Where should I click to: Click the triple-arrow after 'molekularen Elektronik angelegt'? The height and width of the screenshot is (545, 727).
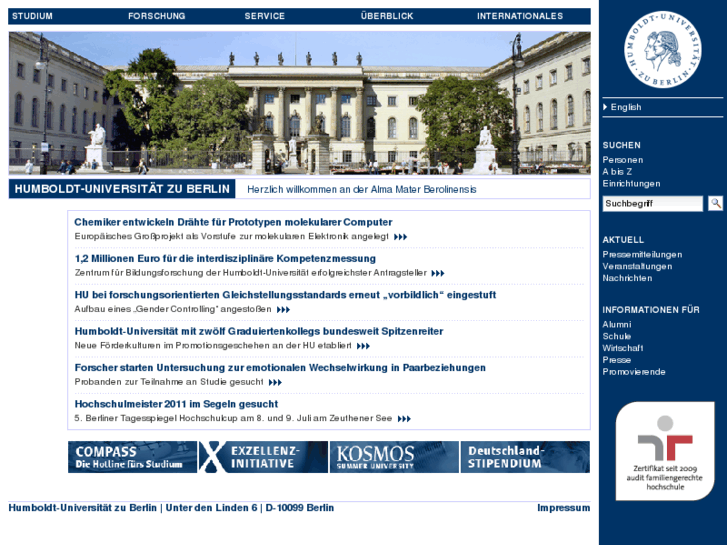pyautogui.click(x=400, y=237)
